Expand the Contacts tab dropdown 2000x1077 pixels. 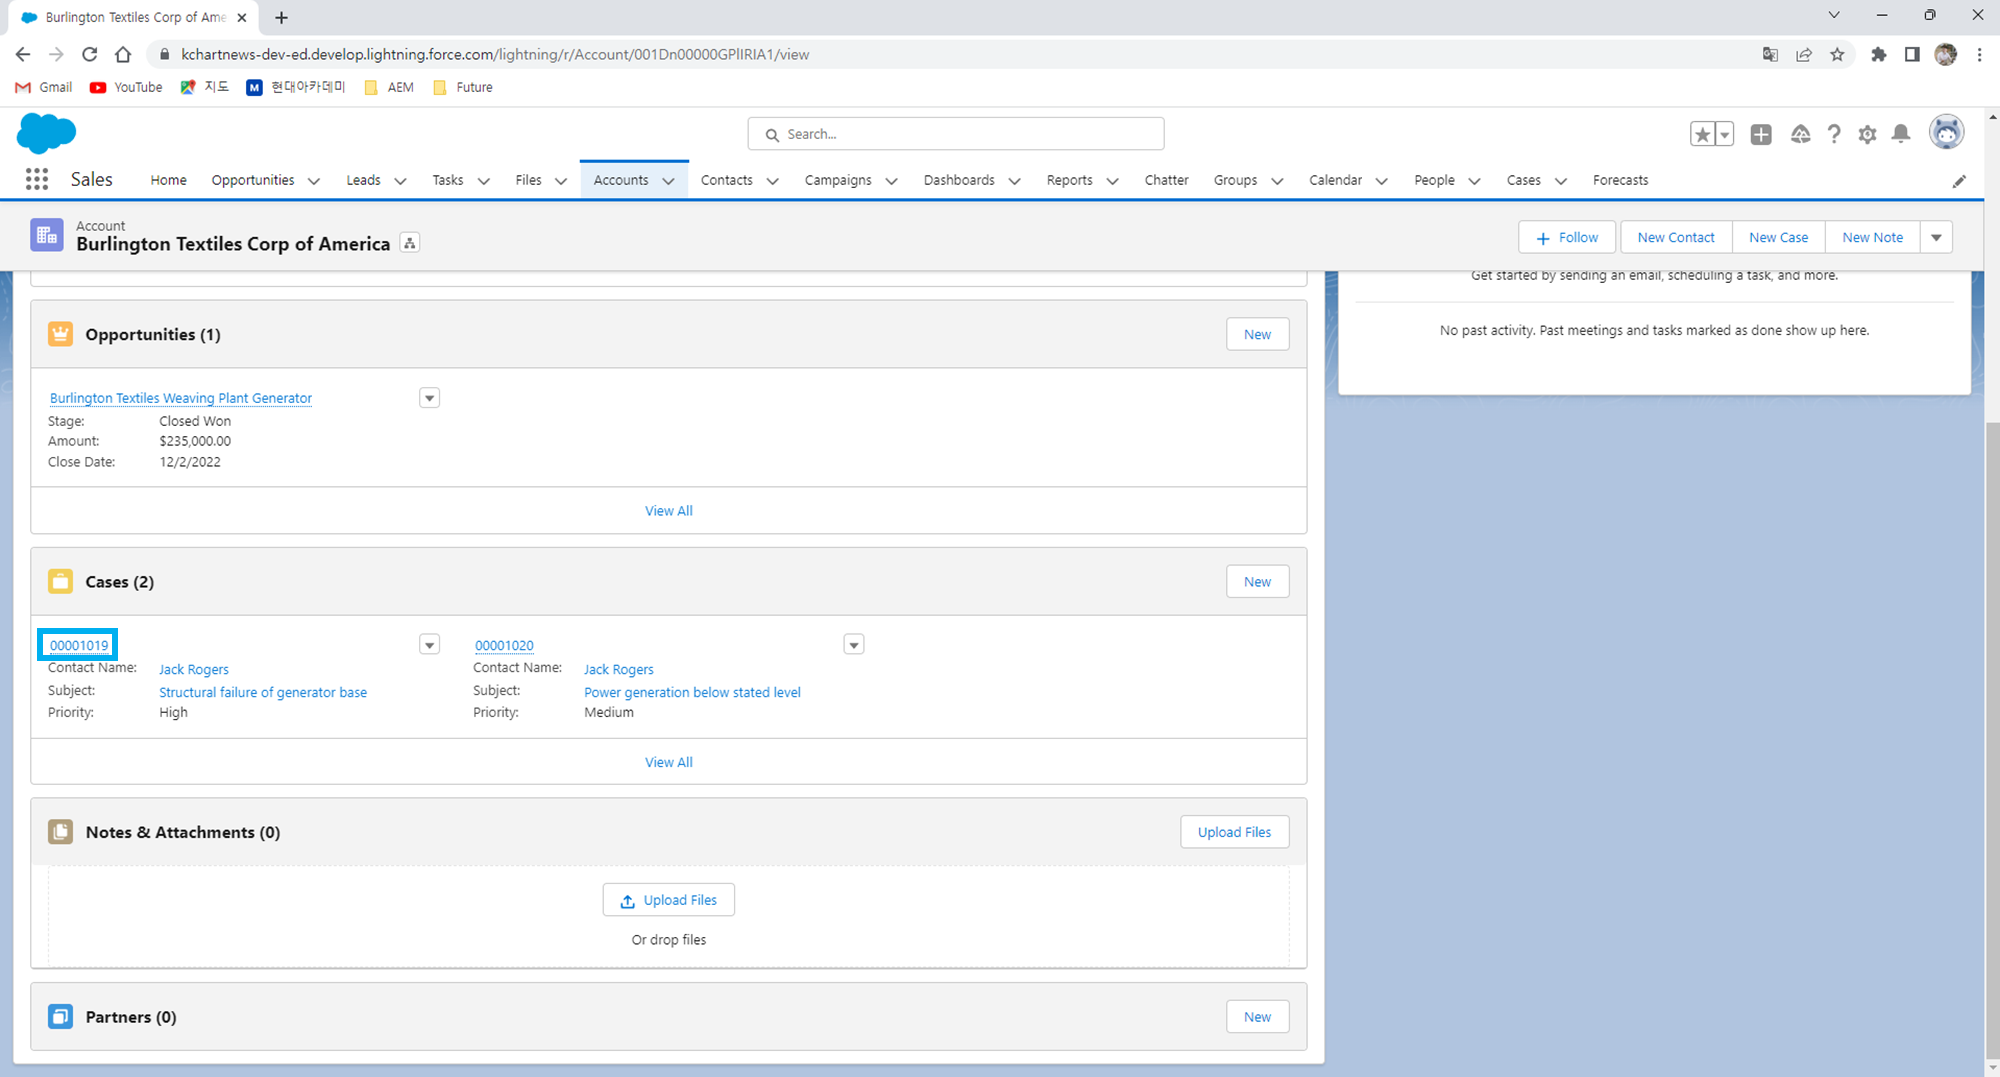pyautogui.click(x=773, y=181)
